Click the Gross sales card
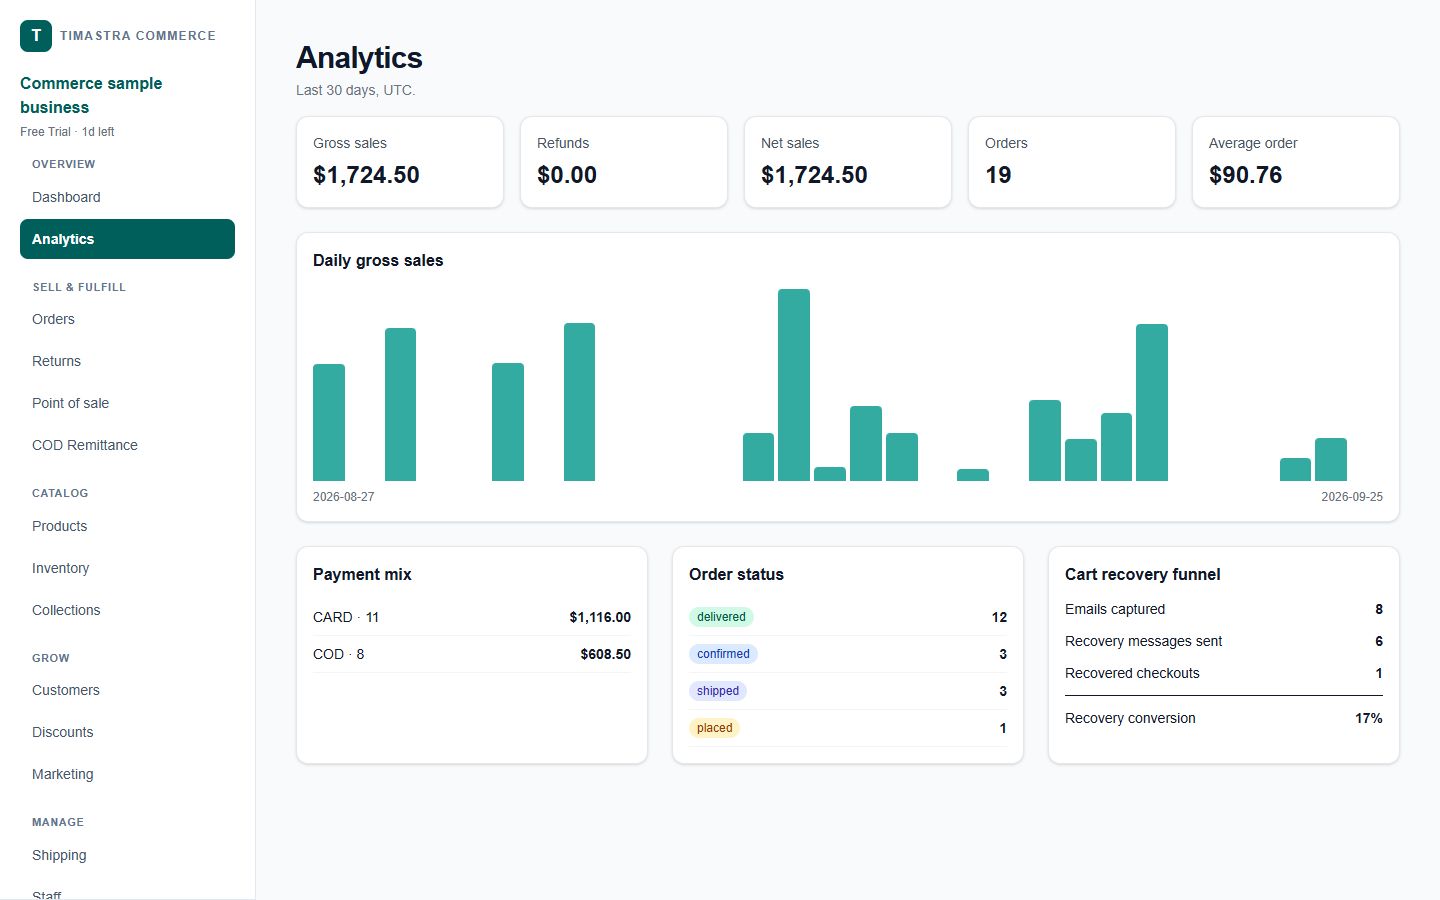The height and width of the screenshot is (900, 1440). tap(400, 162)
